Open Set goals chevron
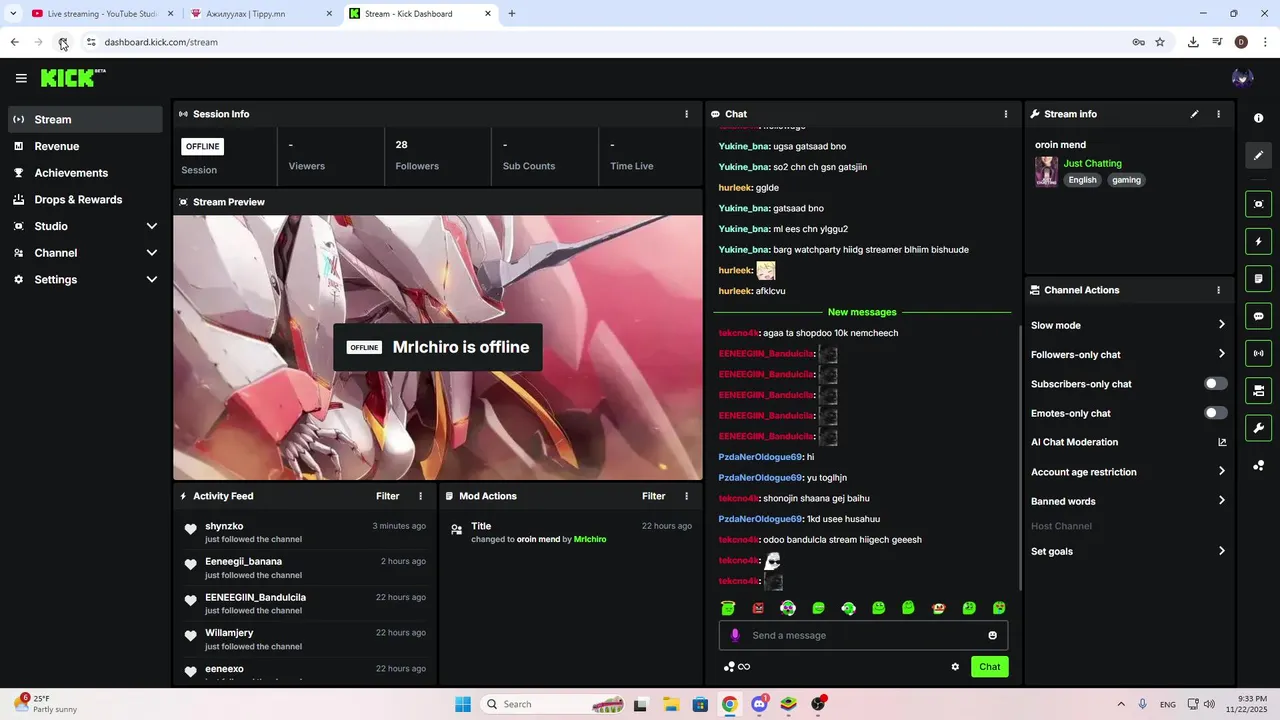The width and height of the screenshot is (1280, 720). (x=1221, y=551)
